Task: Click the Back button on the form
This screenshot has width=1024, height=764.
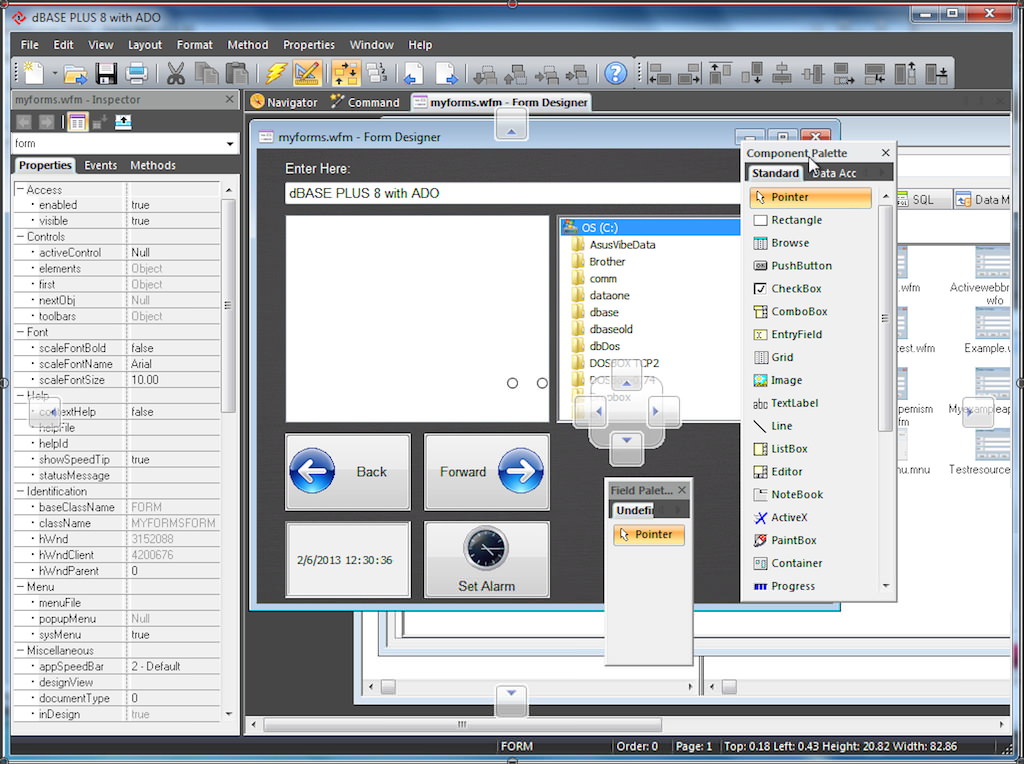Action: (348, 471)
